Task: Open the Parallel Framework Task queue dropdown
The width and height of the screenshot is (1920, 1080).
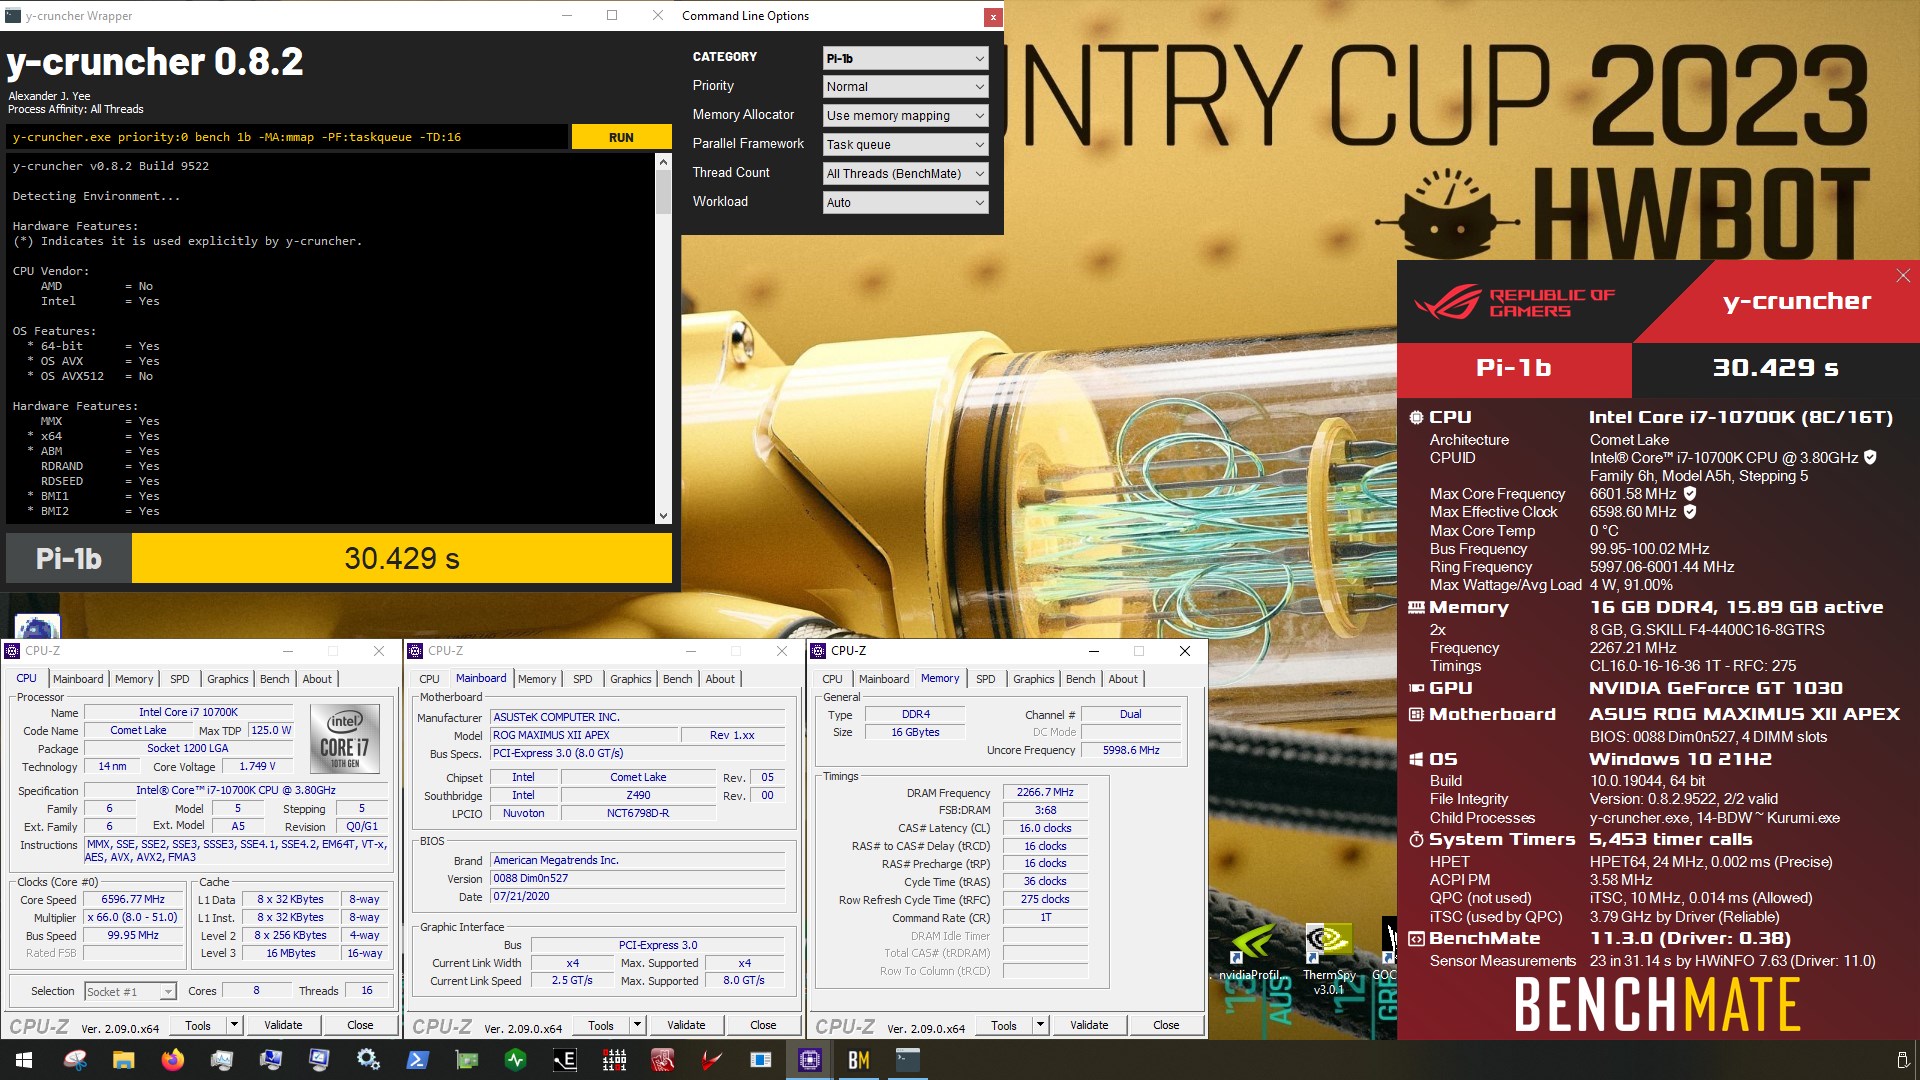Action: pyautogui.click(x=905, y=145)
